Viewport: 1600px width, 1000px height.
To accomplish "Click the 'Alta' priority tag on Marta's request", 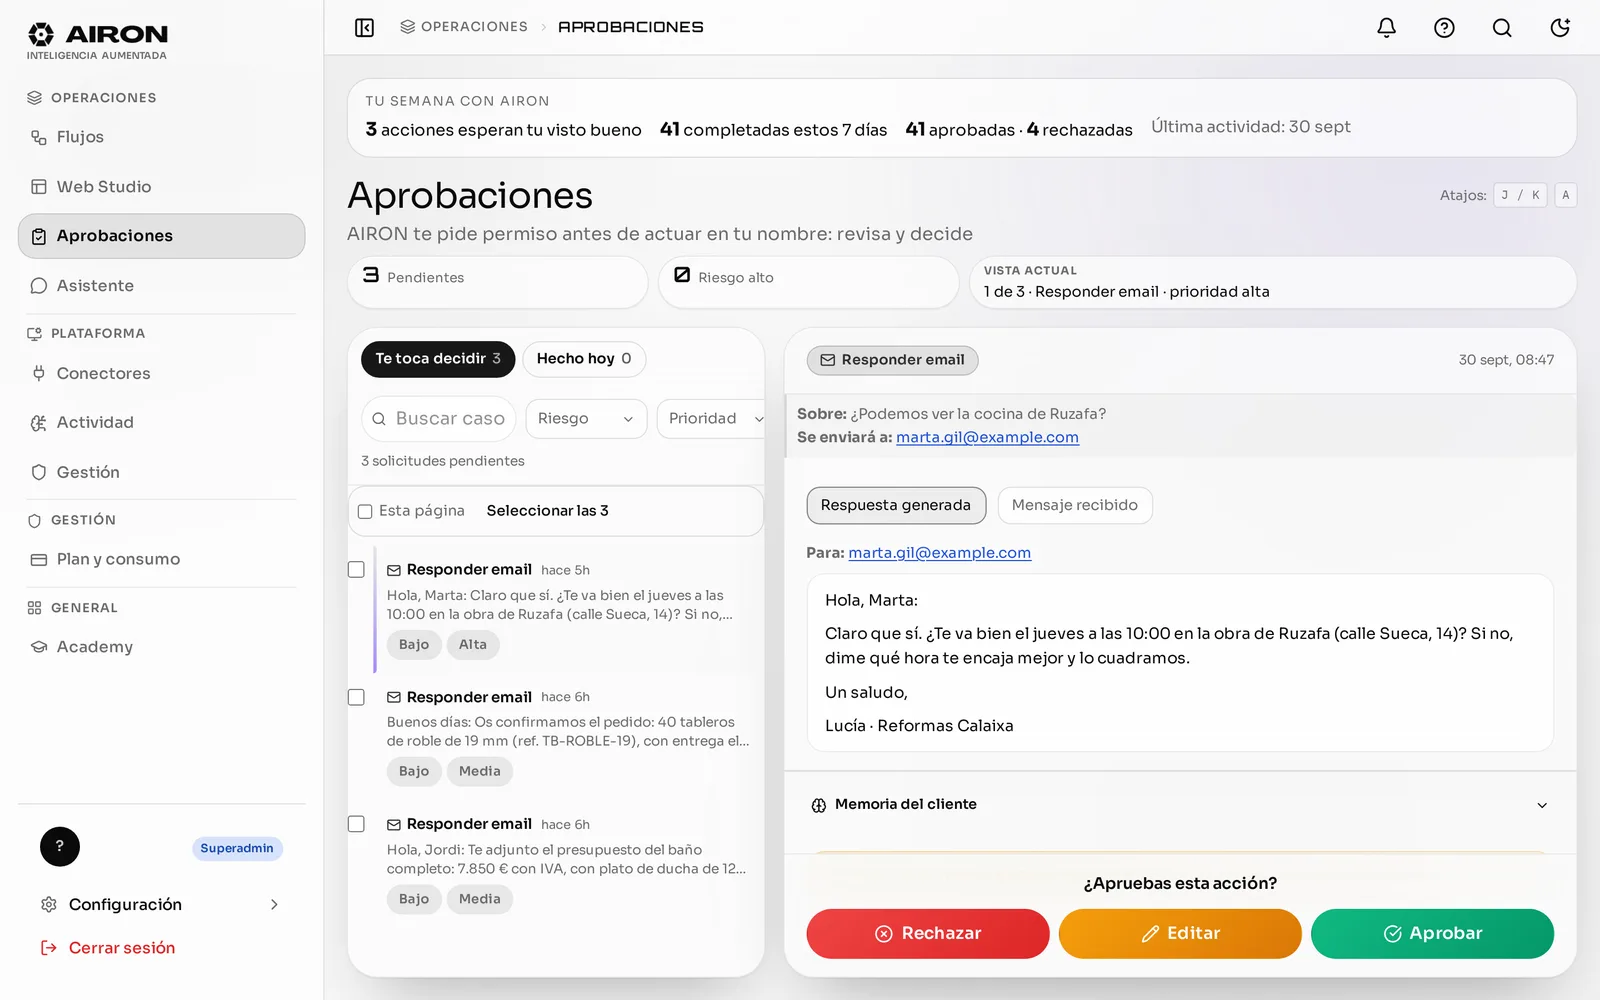I will (473, 645).
